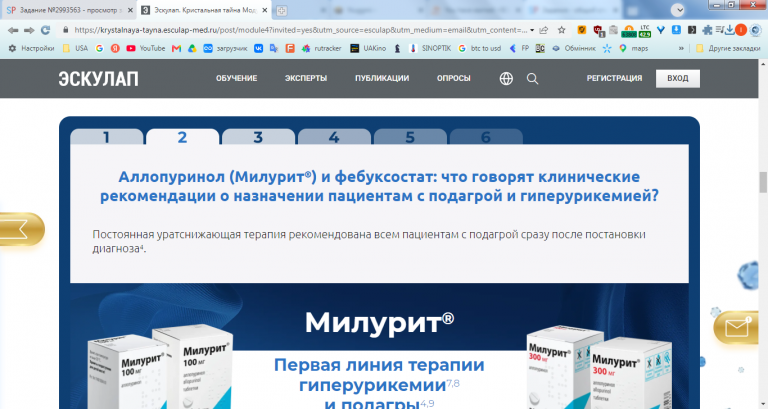
Task: Open the Gmail bookmark
Action: coord(176,48)
